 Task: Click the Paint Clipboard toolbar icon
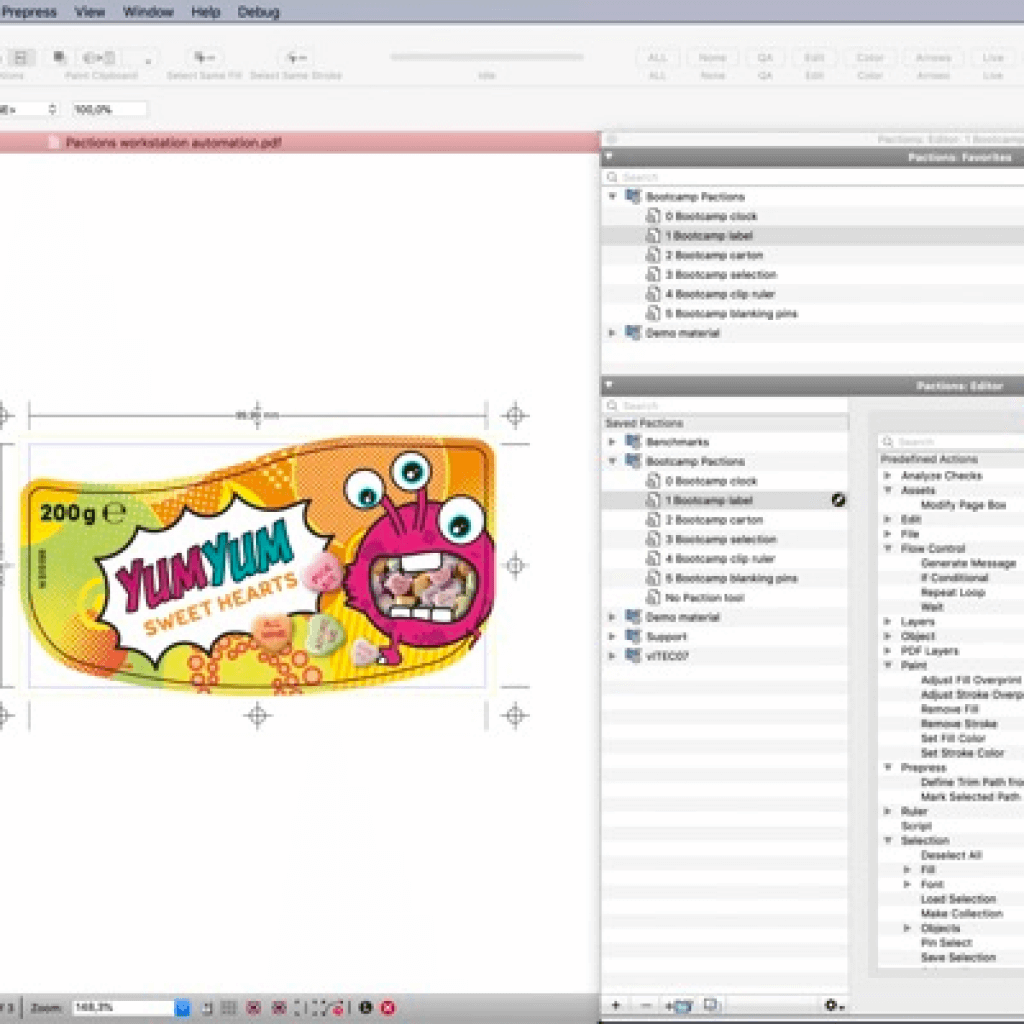pos(97,58)
